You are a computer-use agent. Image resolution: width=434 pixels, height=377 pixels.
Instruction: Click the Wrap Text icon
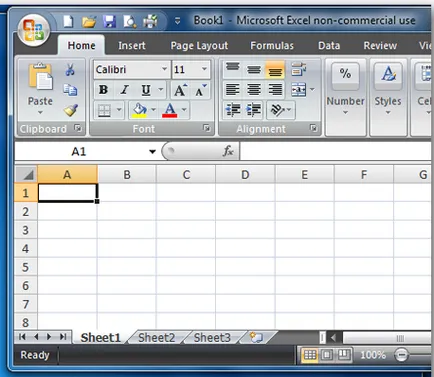click(x=298, y=69)
